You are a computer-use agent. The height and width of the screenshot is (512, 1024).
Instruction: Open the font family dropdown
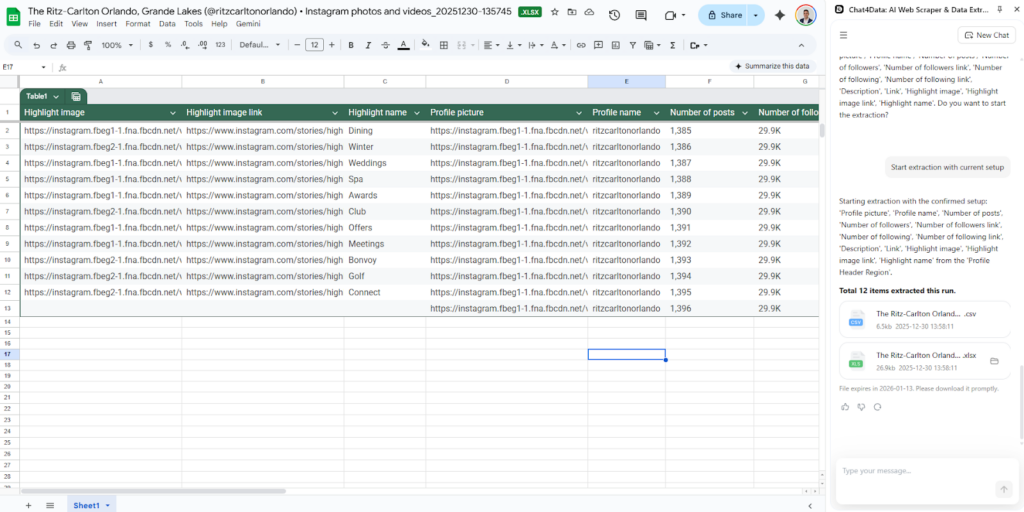pyautogui.click(x=260, y=45)
